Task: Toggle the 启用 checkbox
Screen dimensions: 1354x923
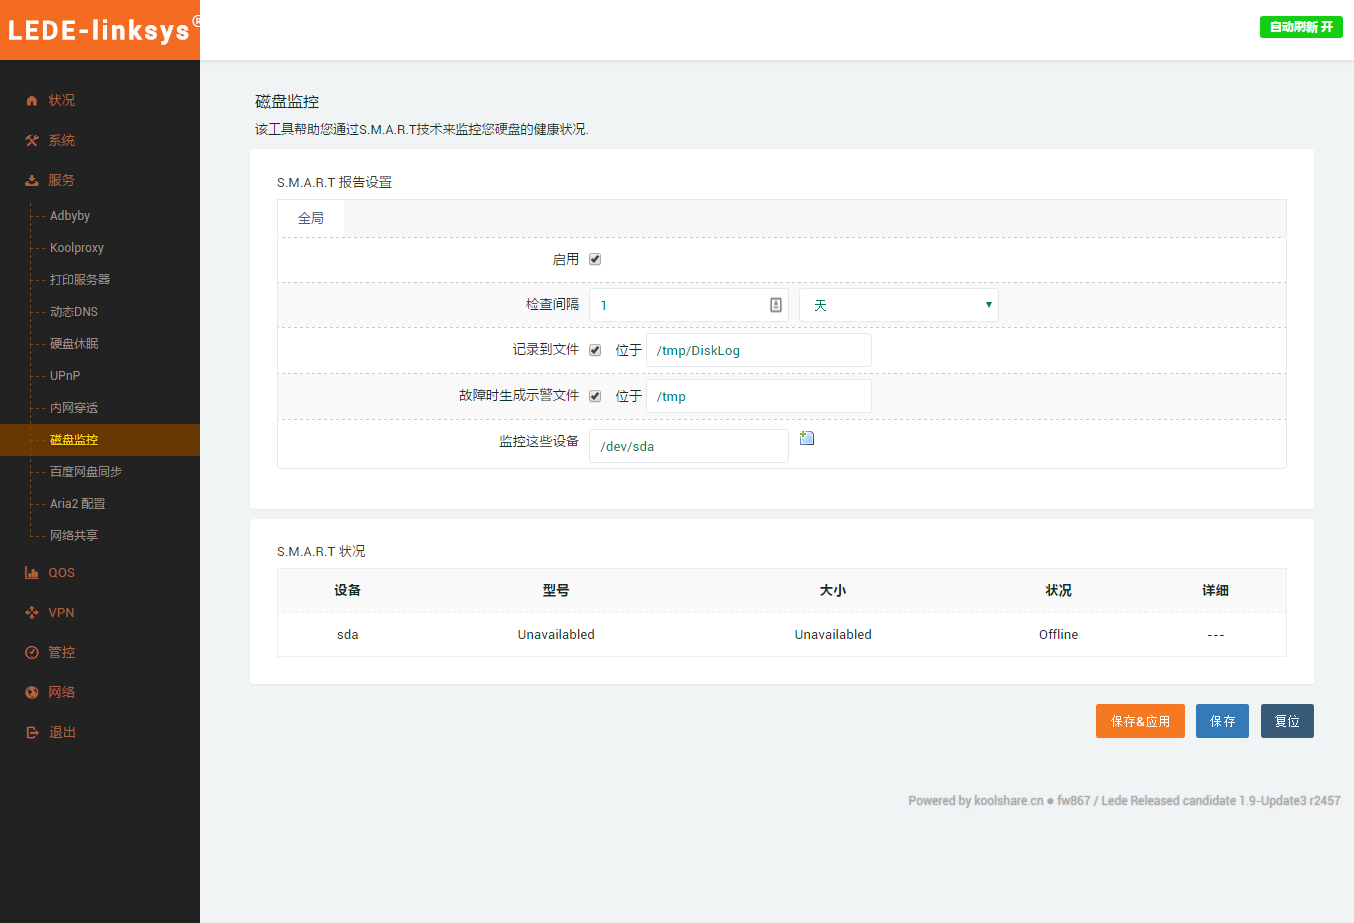Action: coord(595,259)
